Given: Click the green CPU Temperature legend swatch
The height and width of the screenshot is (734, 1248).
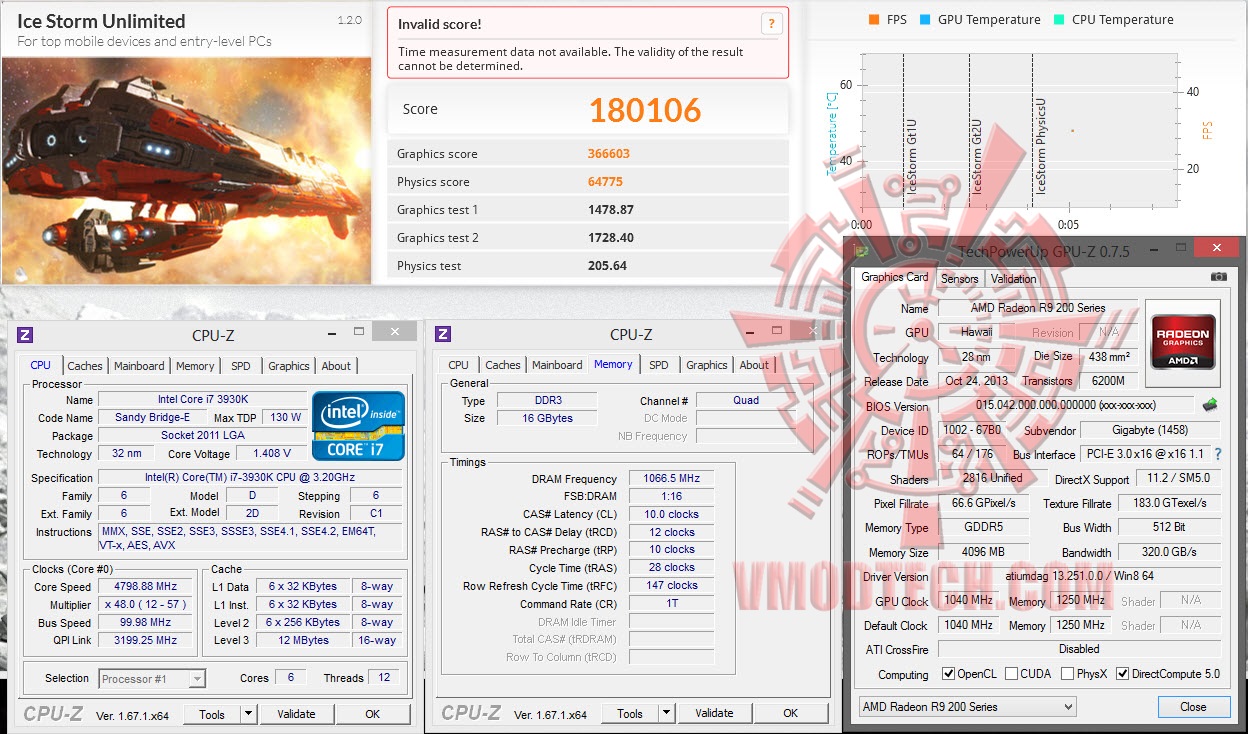Looking at the screenshot, I should pos(1059,20).
